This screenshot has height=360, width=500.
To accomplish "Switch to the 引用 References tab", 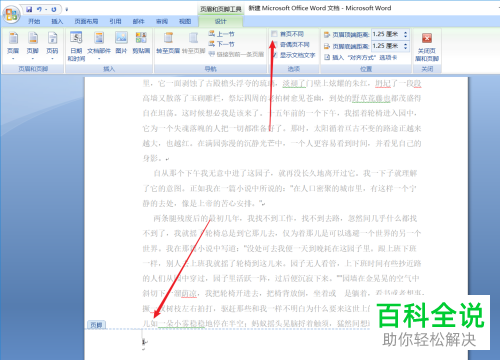I will pos(115,22).
